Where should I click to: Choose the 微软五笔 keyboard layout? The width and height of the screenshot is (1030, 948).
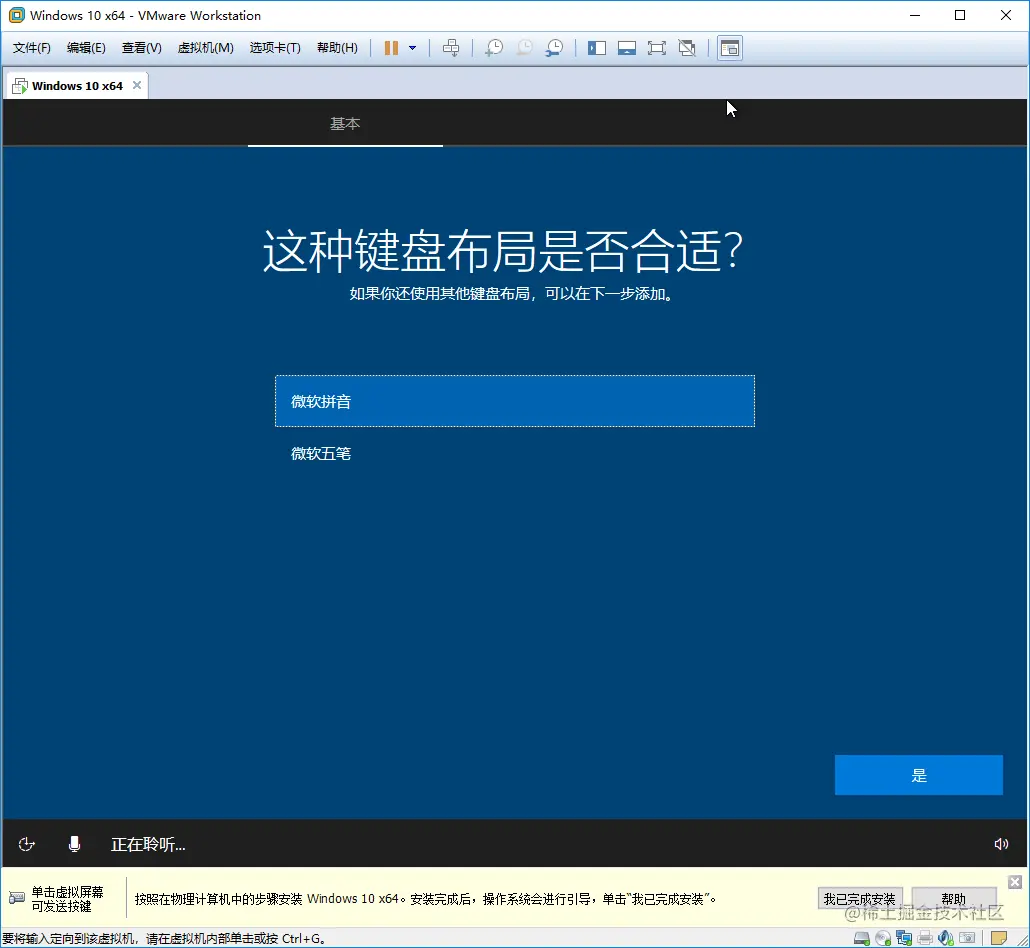514,453
